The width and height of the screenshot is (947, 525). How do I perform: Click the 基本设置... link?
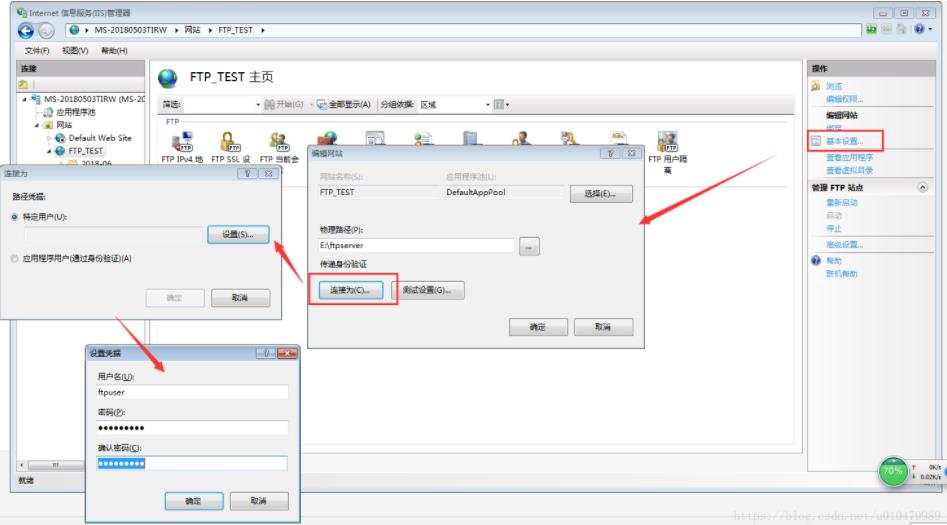pyautogui.click(x=844, y=141)
